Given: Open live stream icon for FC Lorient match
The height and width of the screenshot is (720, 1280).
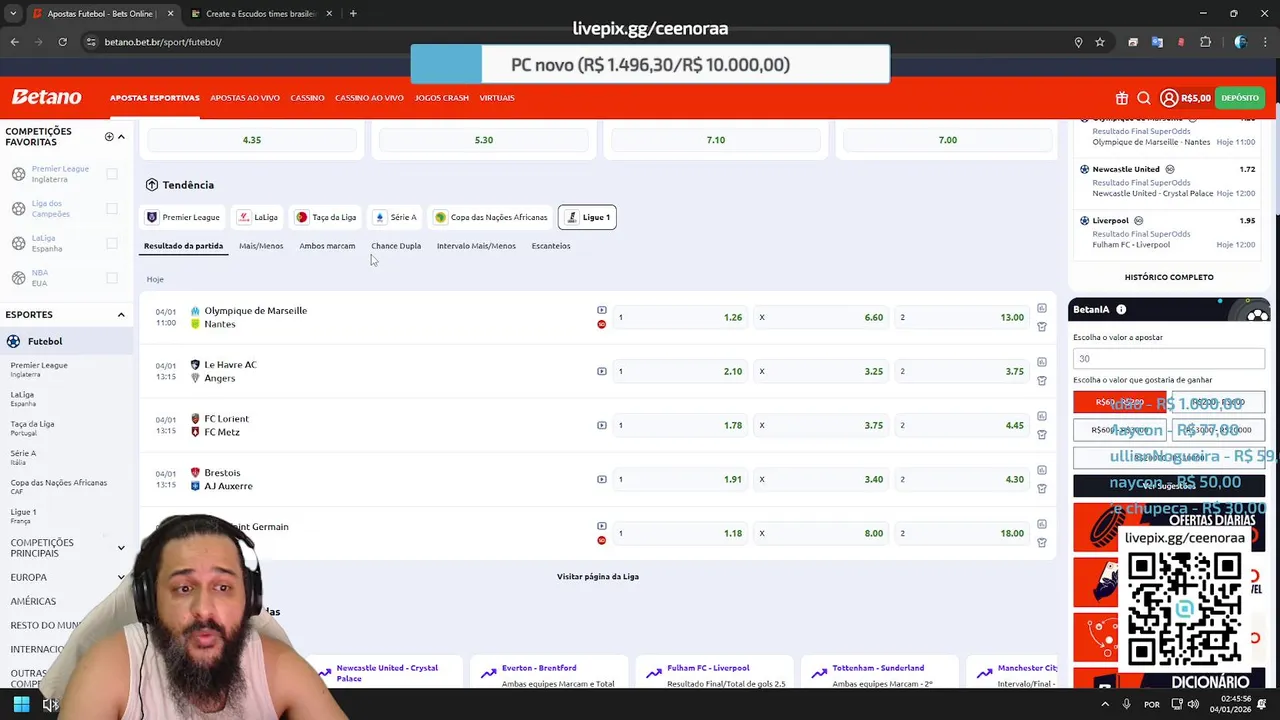Looking at the screenshot, I should (601, 425).
